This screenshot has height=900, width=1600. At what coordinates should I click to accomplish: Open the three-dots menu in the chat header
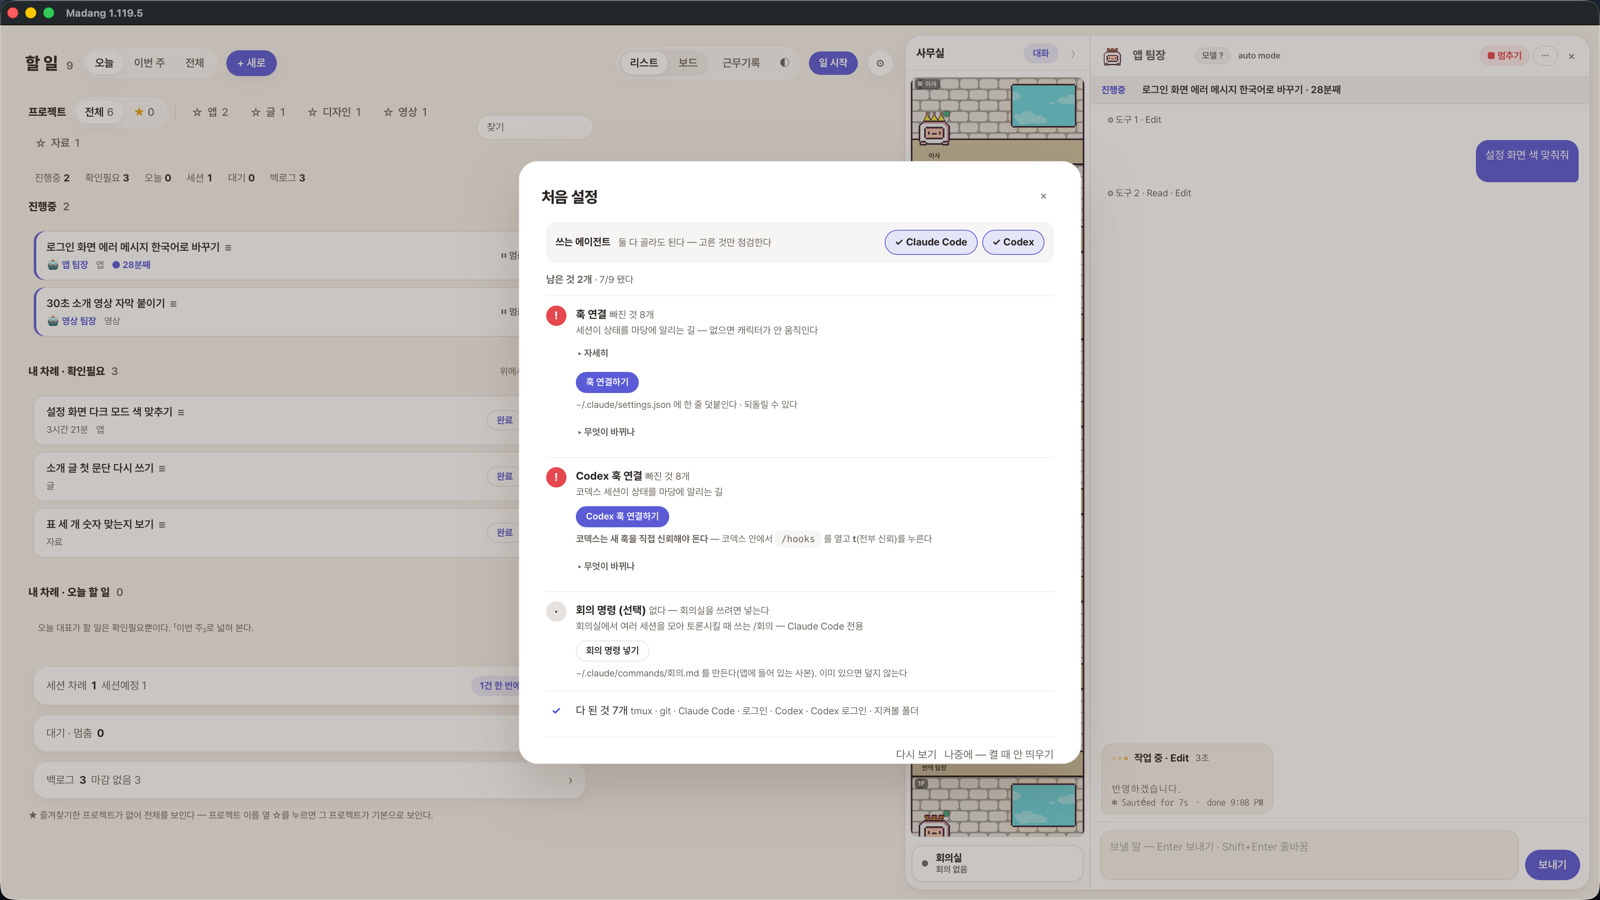pyautogui.click(x=1545, y=56)
